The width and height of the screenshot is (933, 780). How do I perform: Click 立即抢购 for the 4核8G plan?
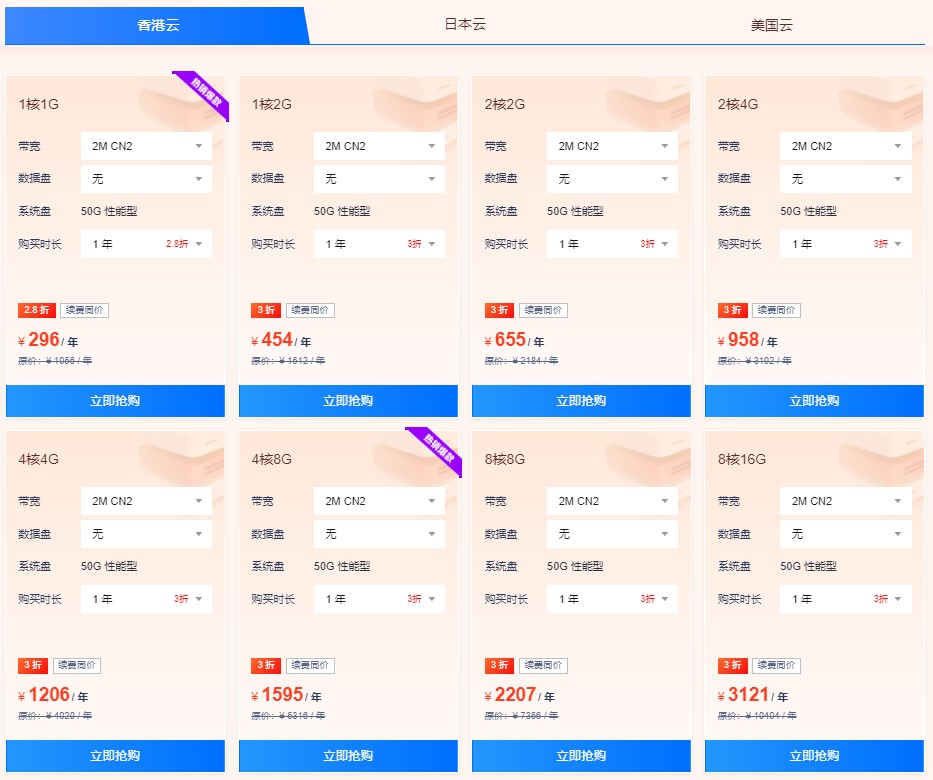tap(348, 756)
